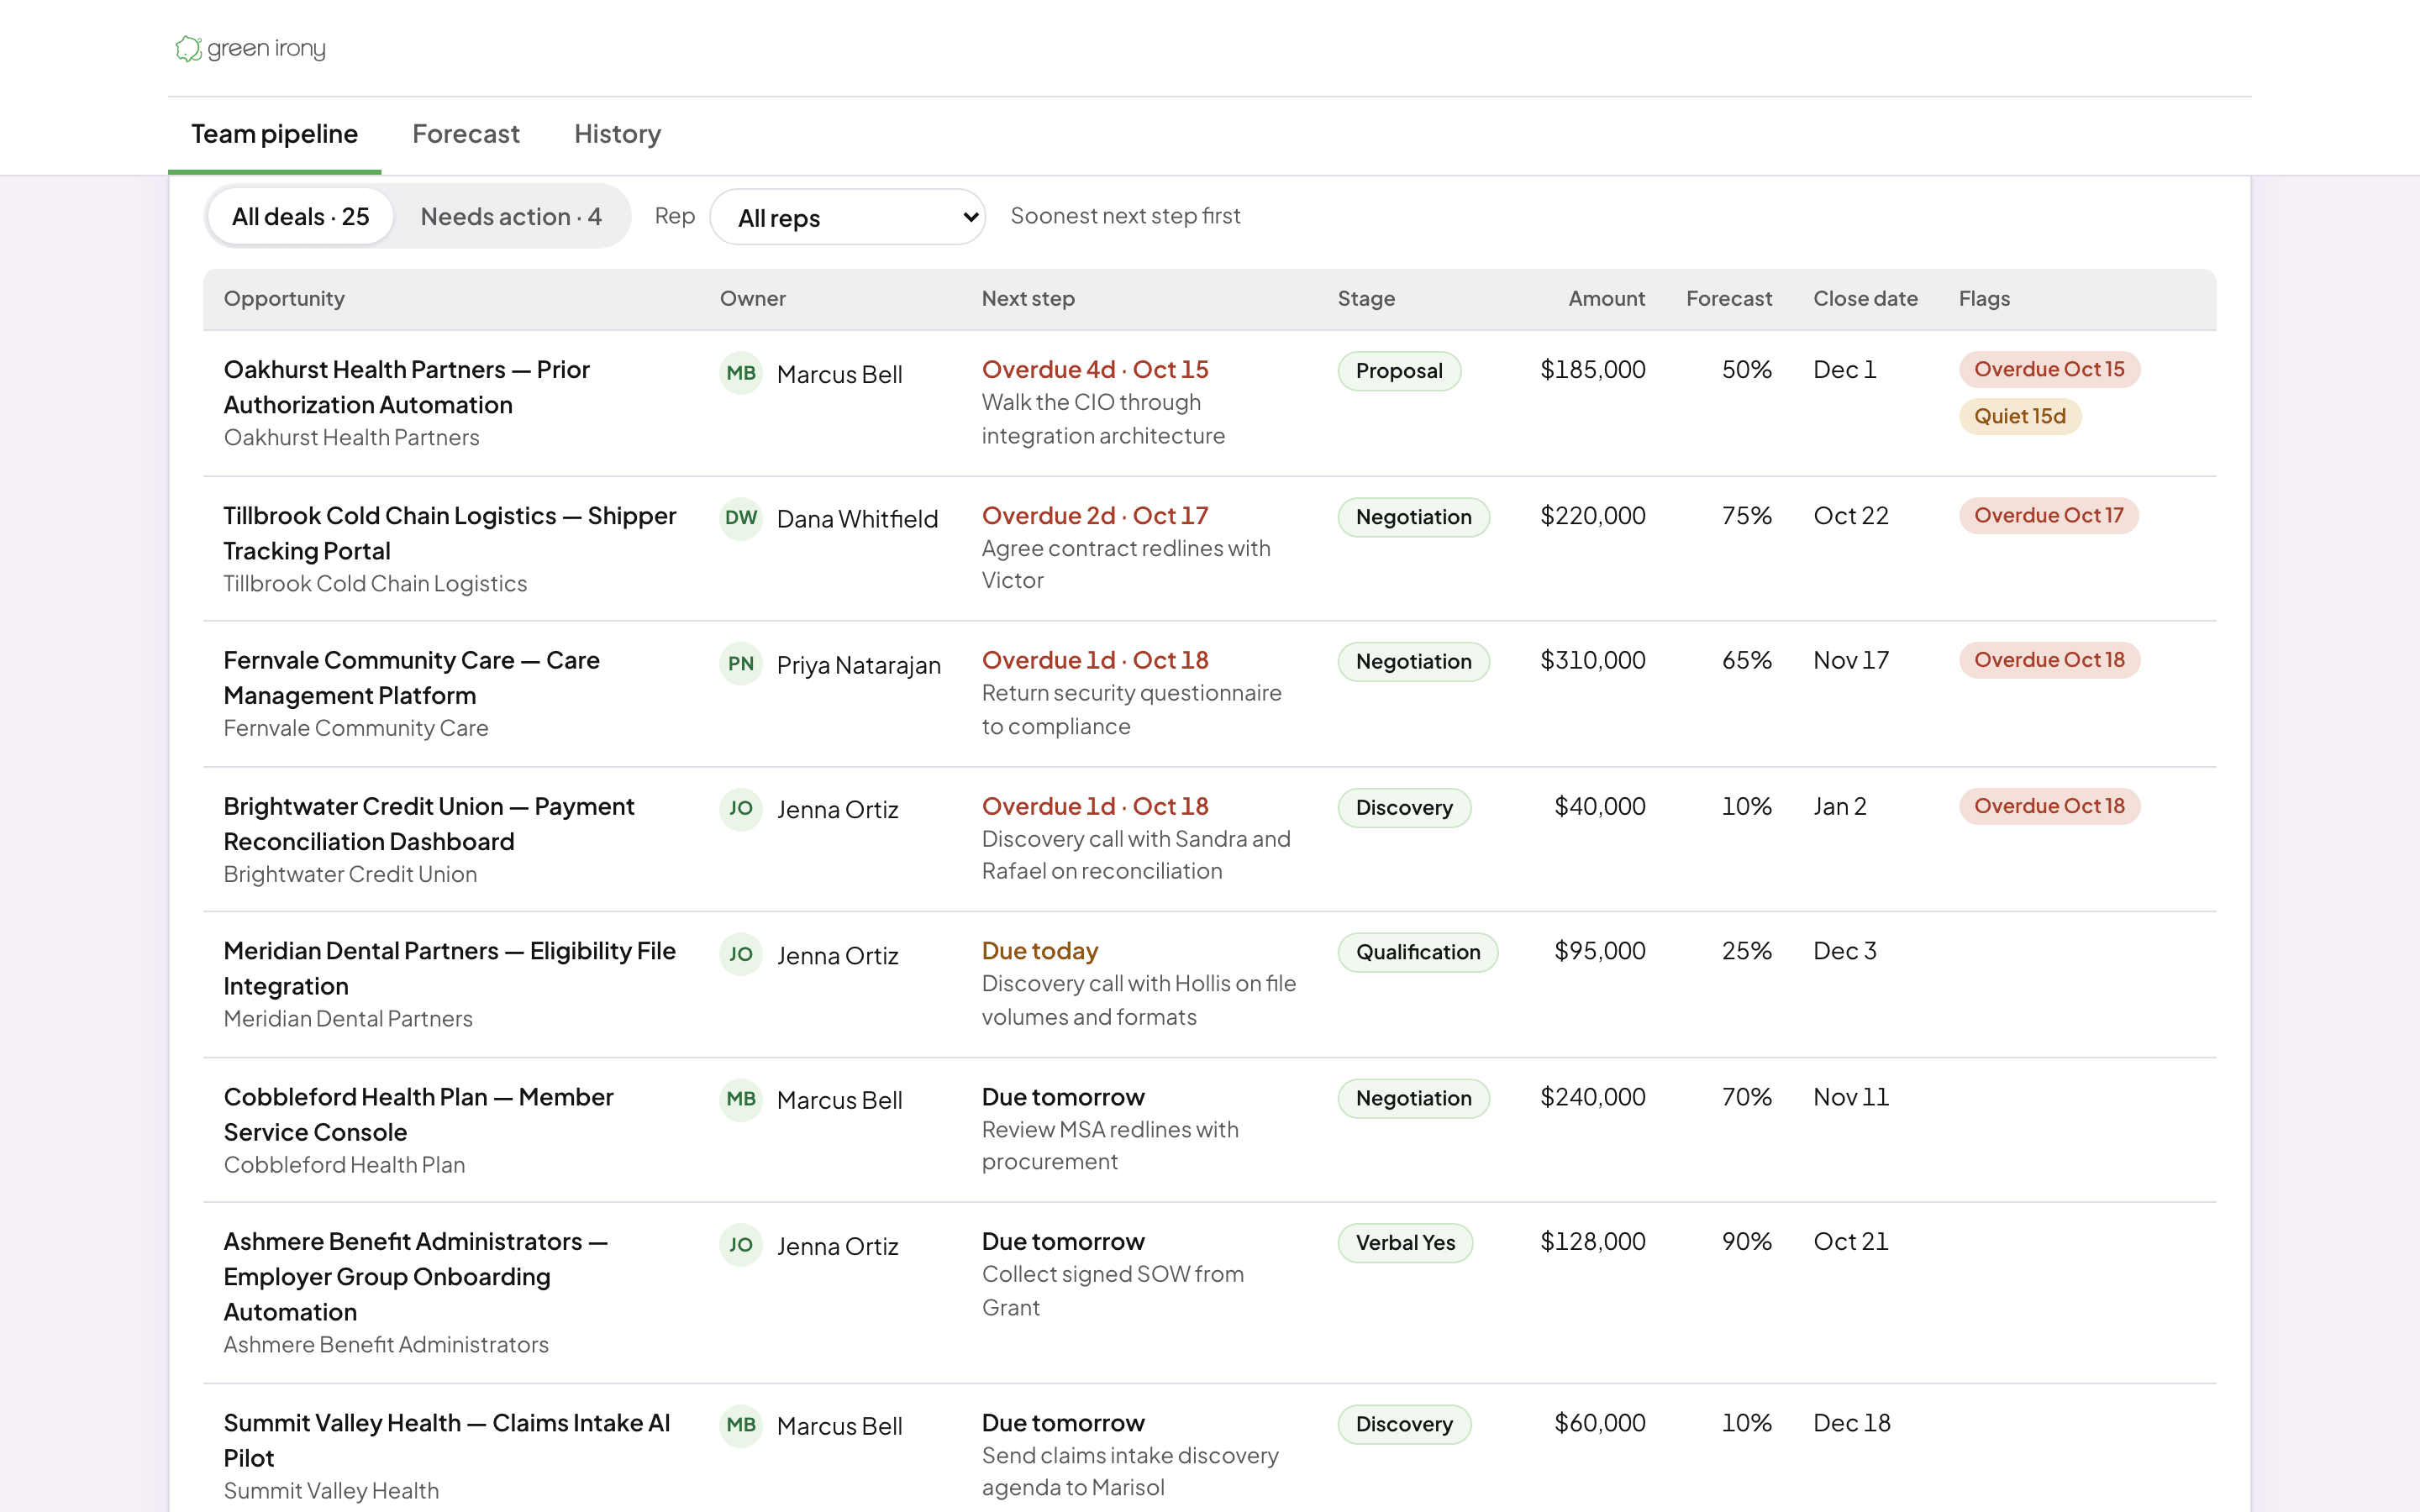2420x1512 pixels.
Task: Click the Verbal Yes stage badge
Action: (1405, 1243)
